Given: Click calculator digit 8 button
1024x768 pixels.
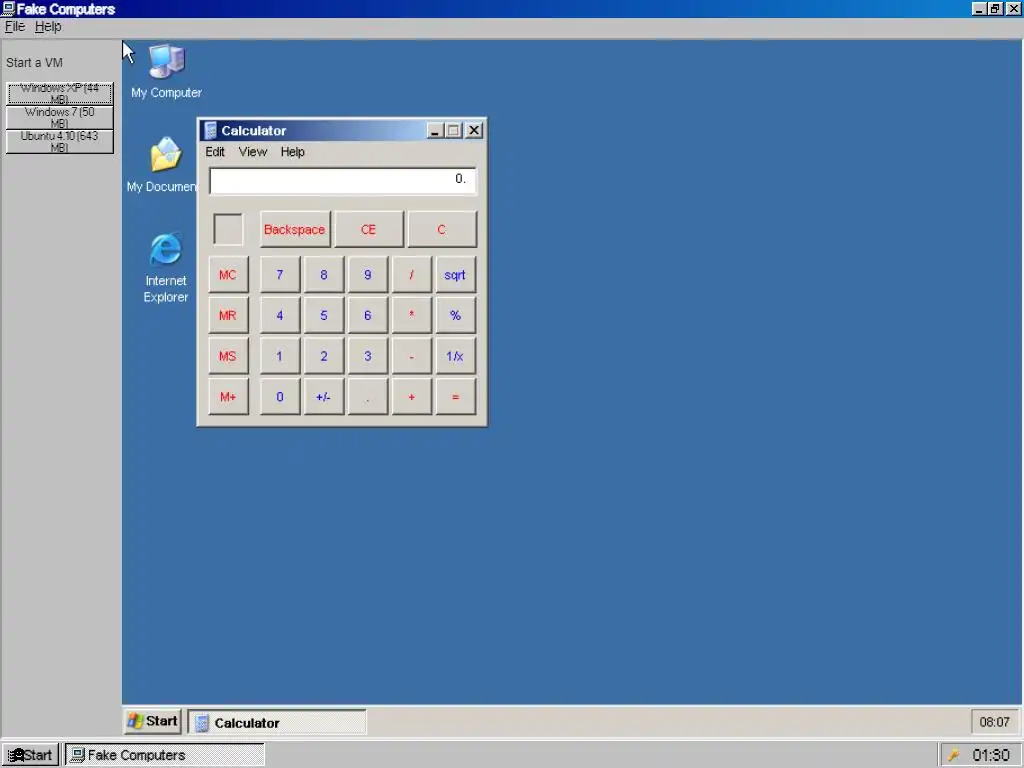Looking at the screenshot, I should pos(323,275).
